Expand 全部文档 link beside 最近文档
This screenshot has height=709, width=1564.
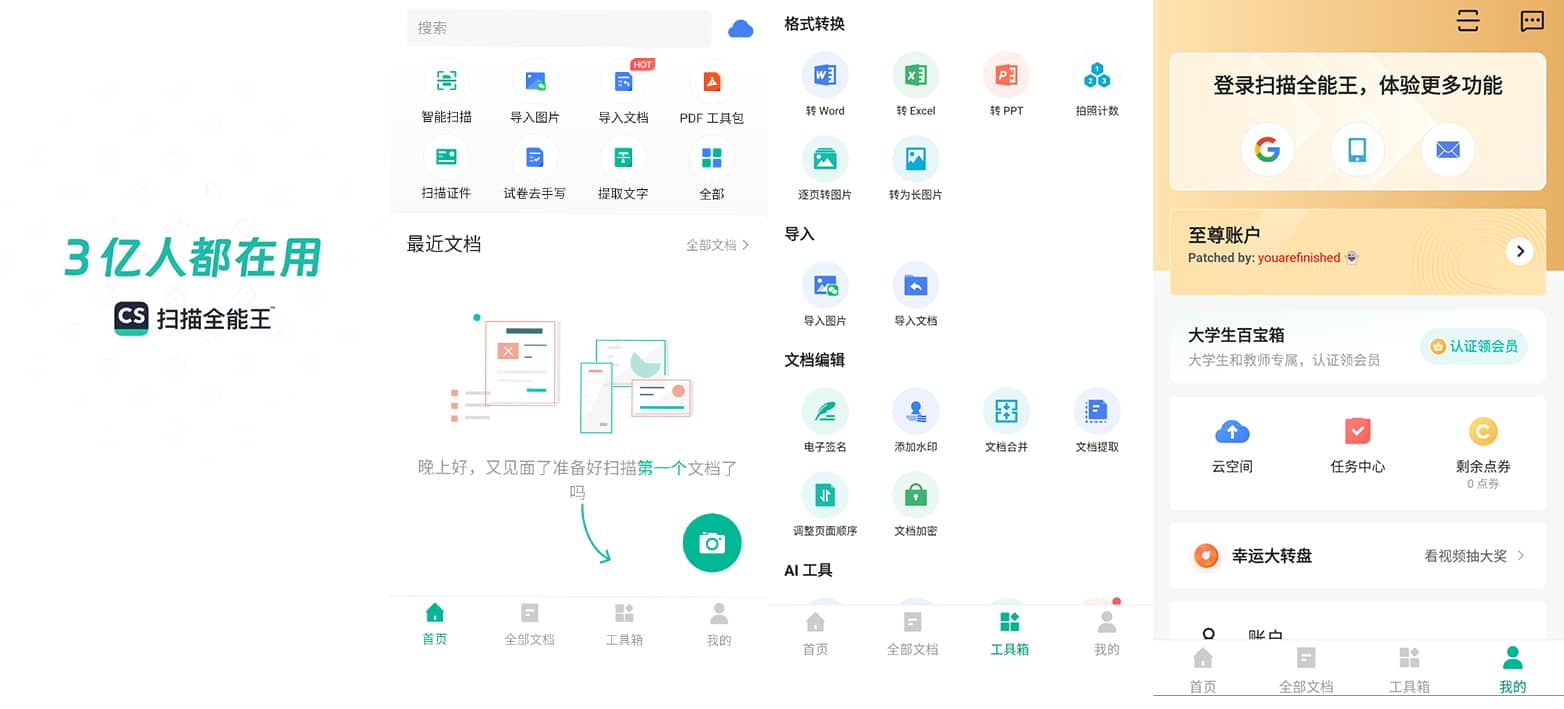717,245
